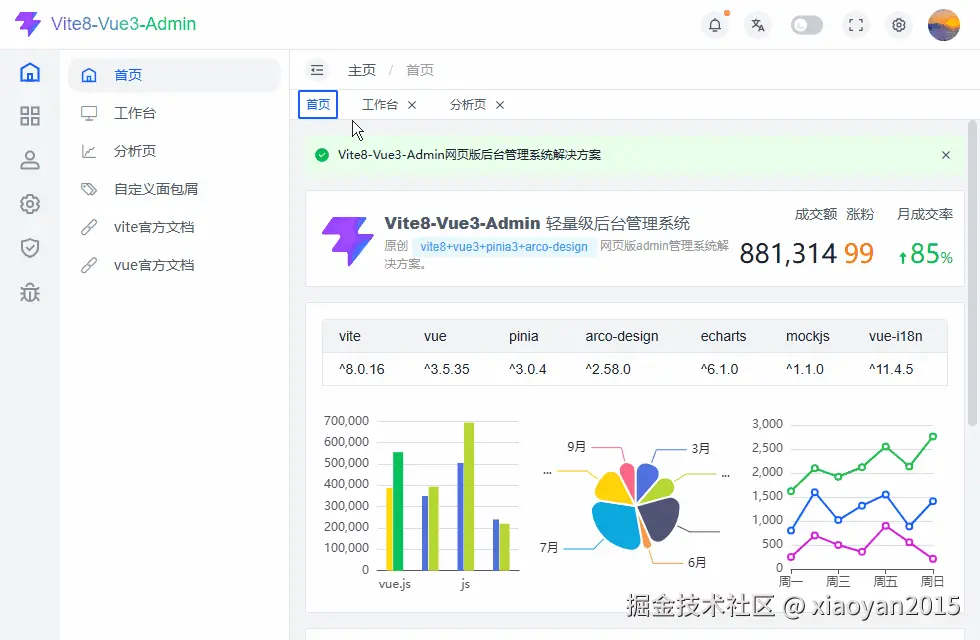Open 工作台 in the side menu
Screen dimensions: 980x640
pos(174,113)
